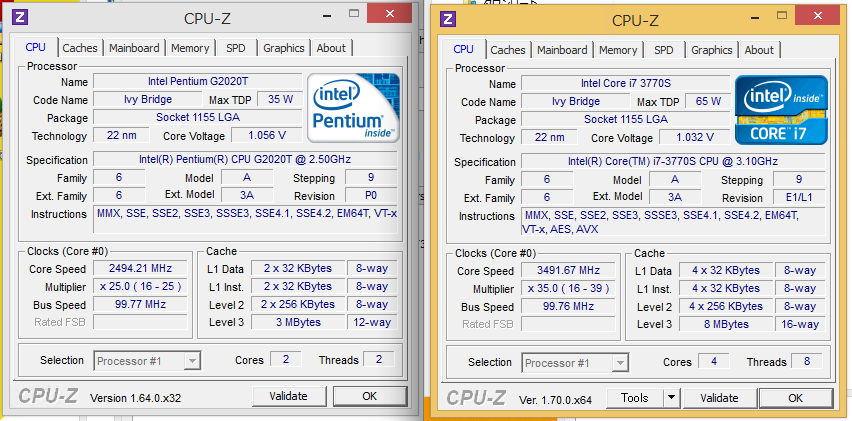Viewport: 852px width, 421px height.
Task: Switch to Memory tab in left CPU-Z window
Action: click(x=190, y=48)
